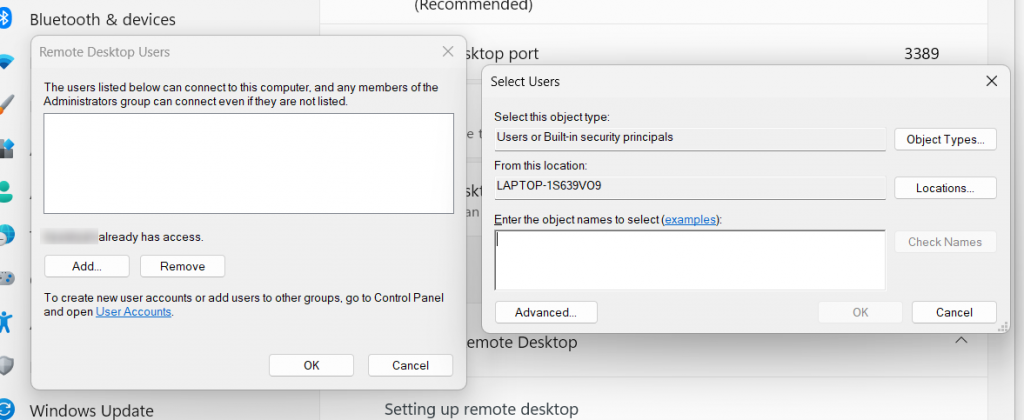Click Add... in Remote Desktop Users dialog

point(87,267)
